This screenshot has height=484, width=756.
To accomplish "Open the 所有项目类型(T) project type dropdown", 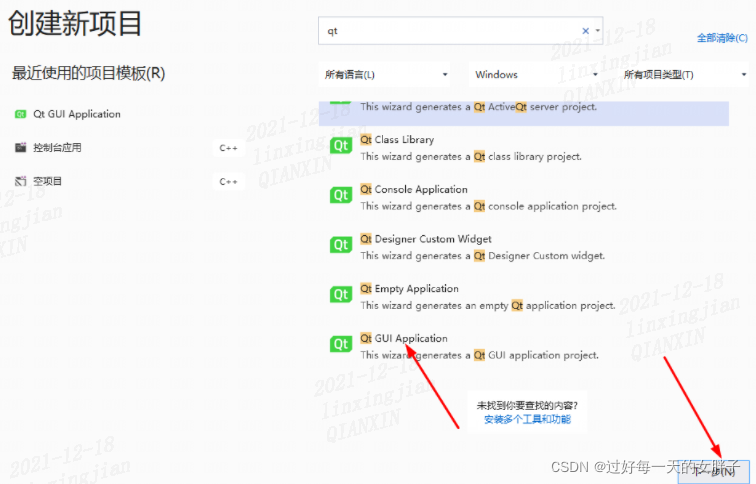I will click(685, 74).
